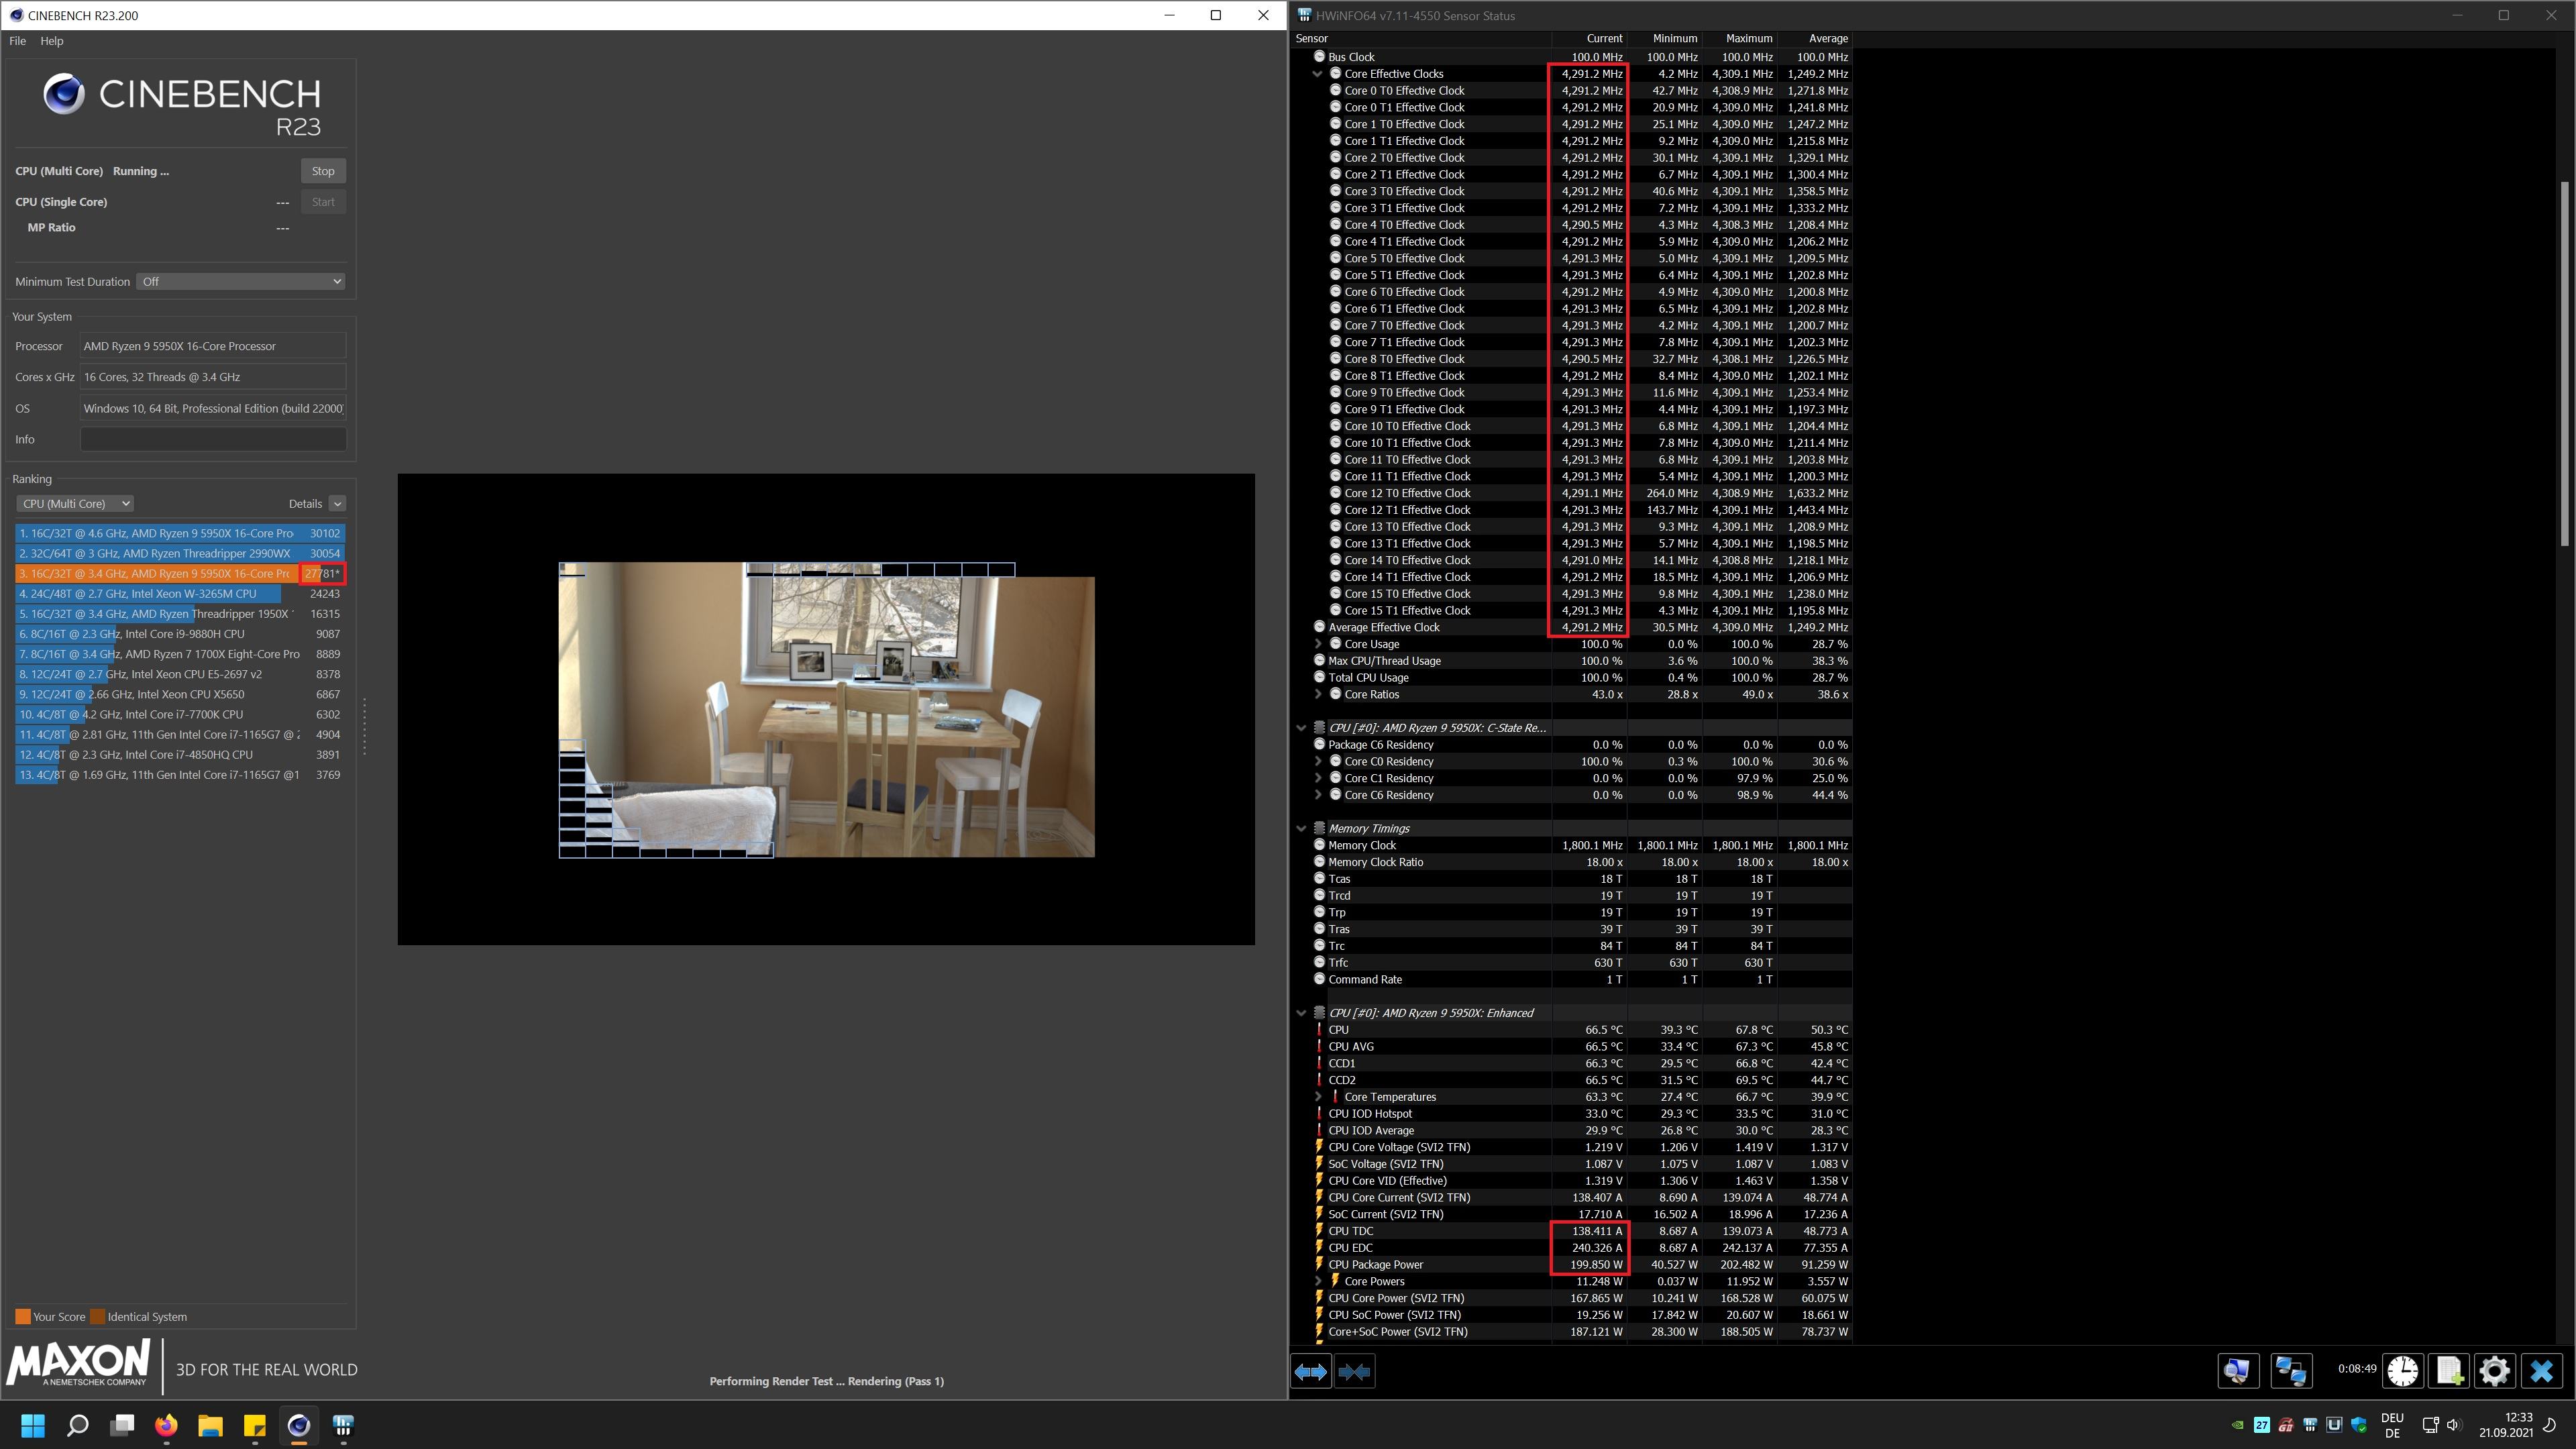Click the HWiNFO vertical scrollbar thumb
Image resolution: width=2576 pixels, height=1449 pixels.
pos(2564,363)
